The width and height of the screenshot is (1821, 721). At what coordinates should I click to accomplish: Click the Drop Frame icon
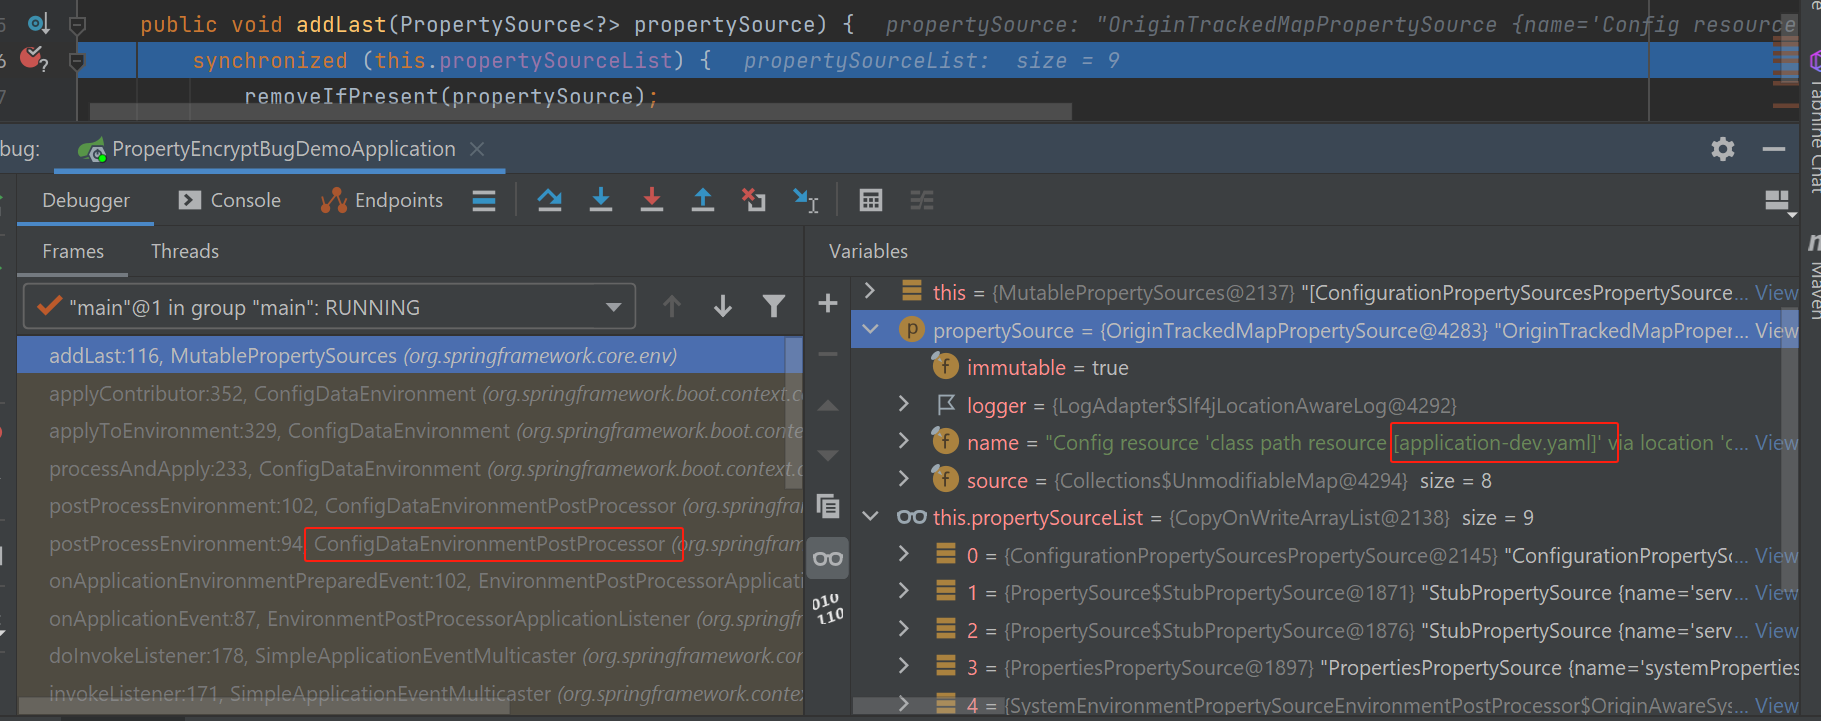753,200
